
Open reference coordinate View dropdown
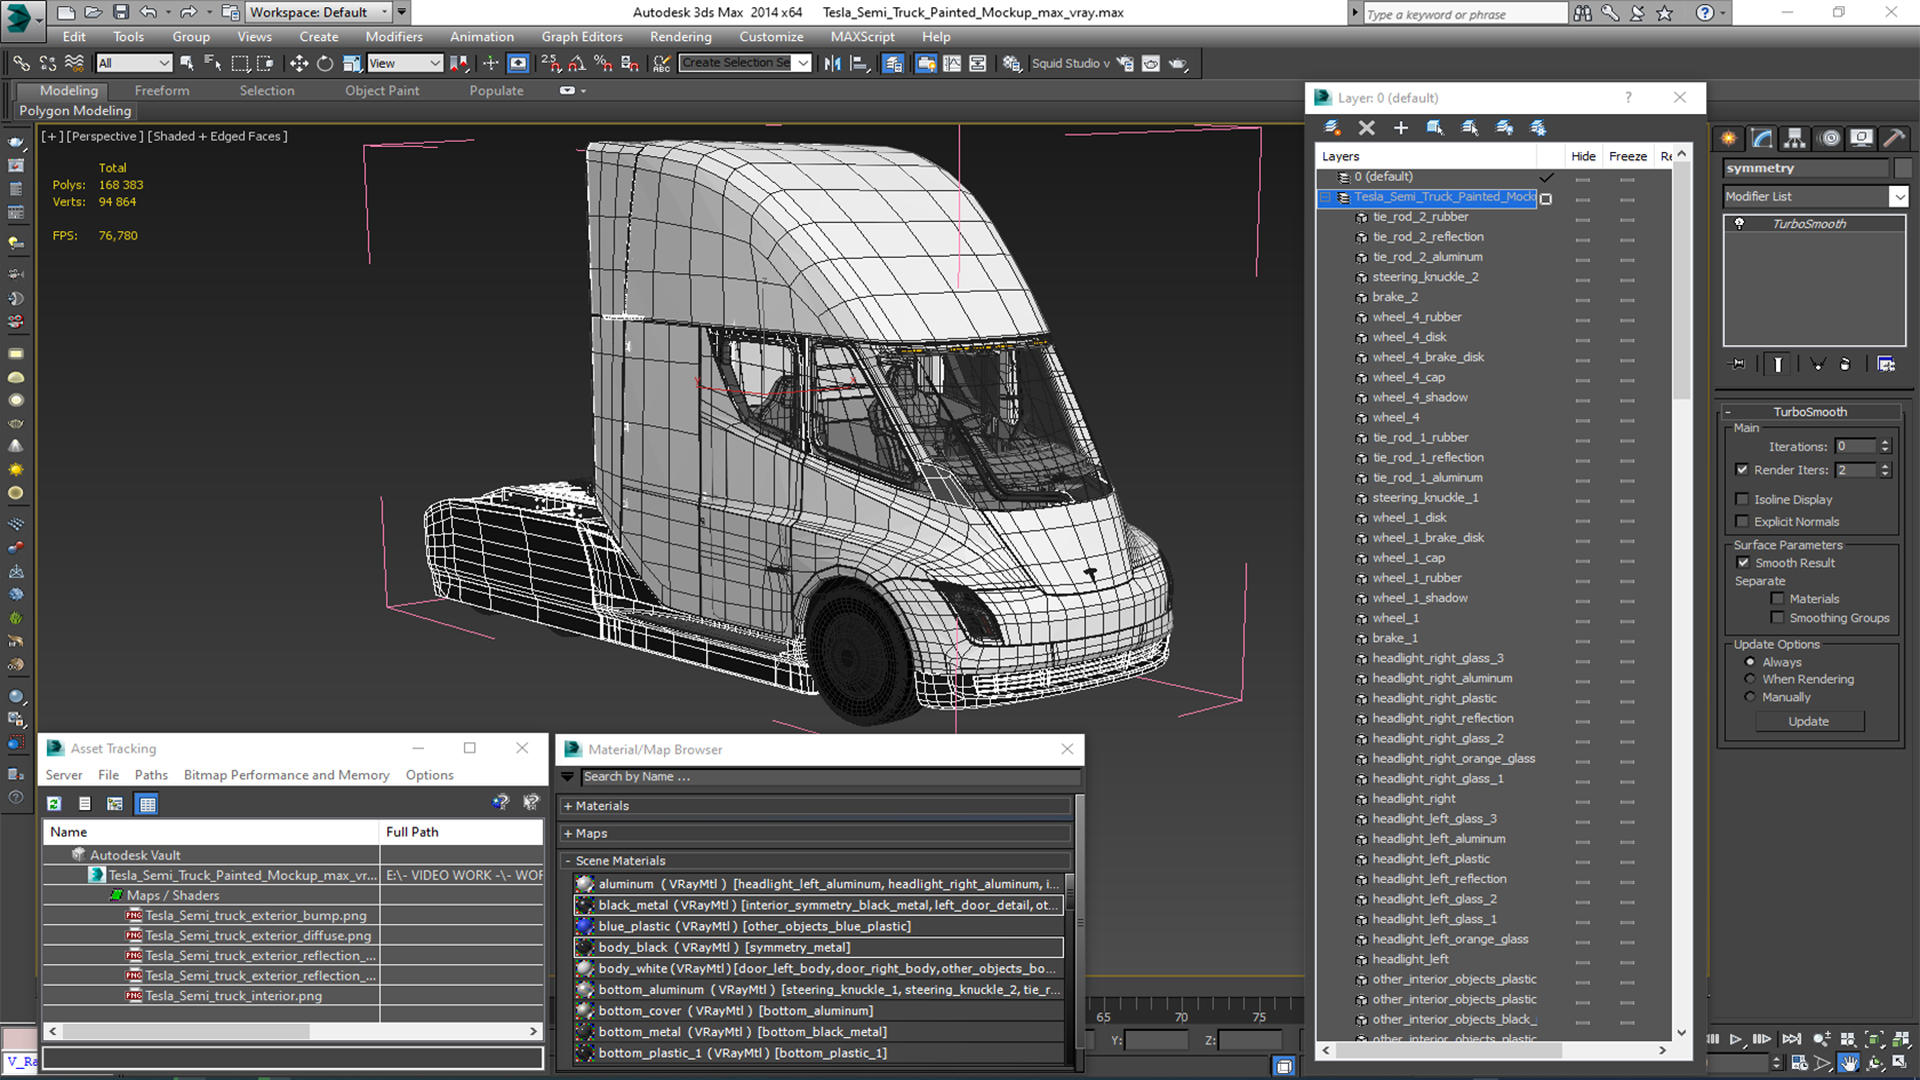[405, 63]
